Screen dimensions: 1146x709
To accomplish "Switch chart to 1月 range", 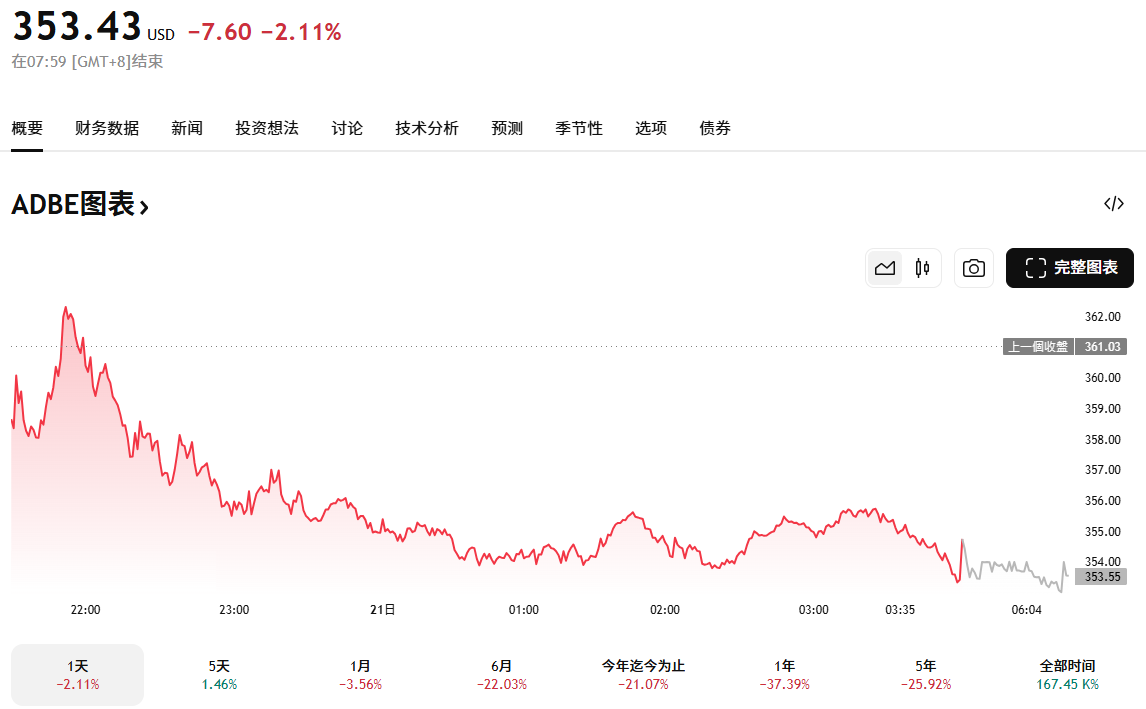I will pyautogui.click(x=360, y=675).
